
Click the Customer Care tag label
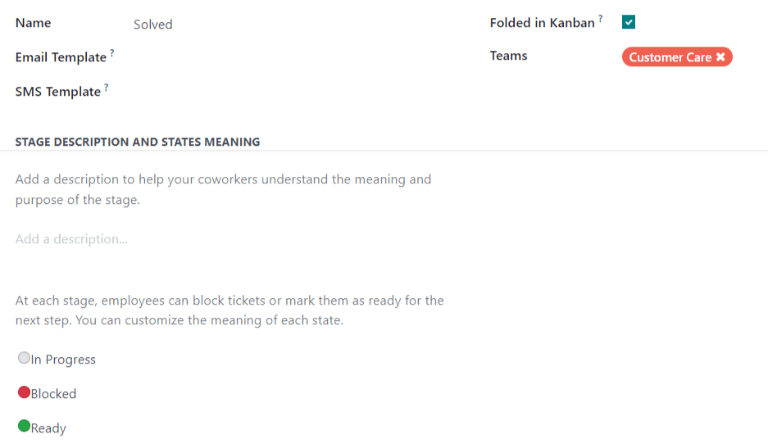pos(669,58)
